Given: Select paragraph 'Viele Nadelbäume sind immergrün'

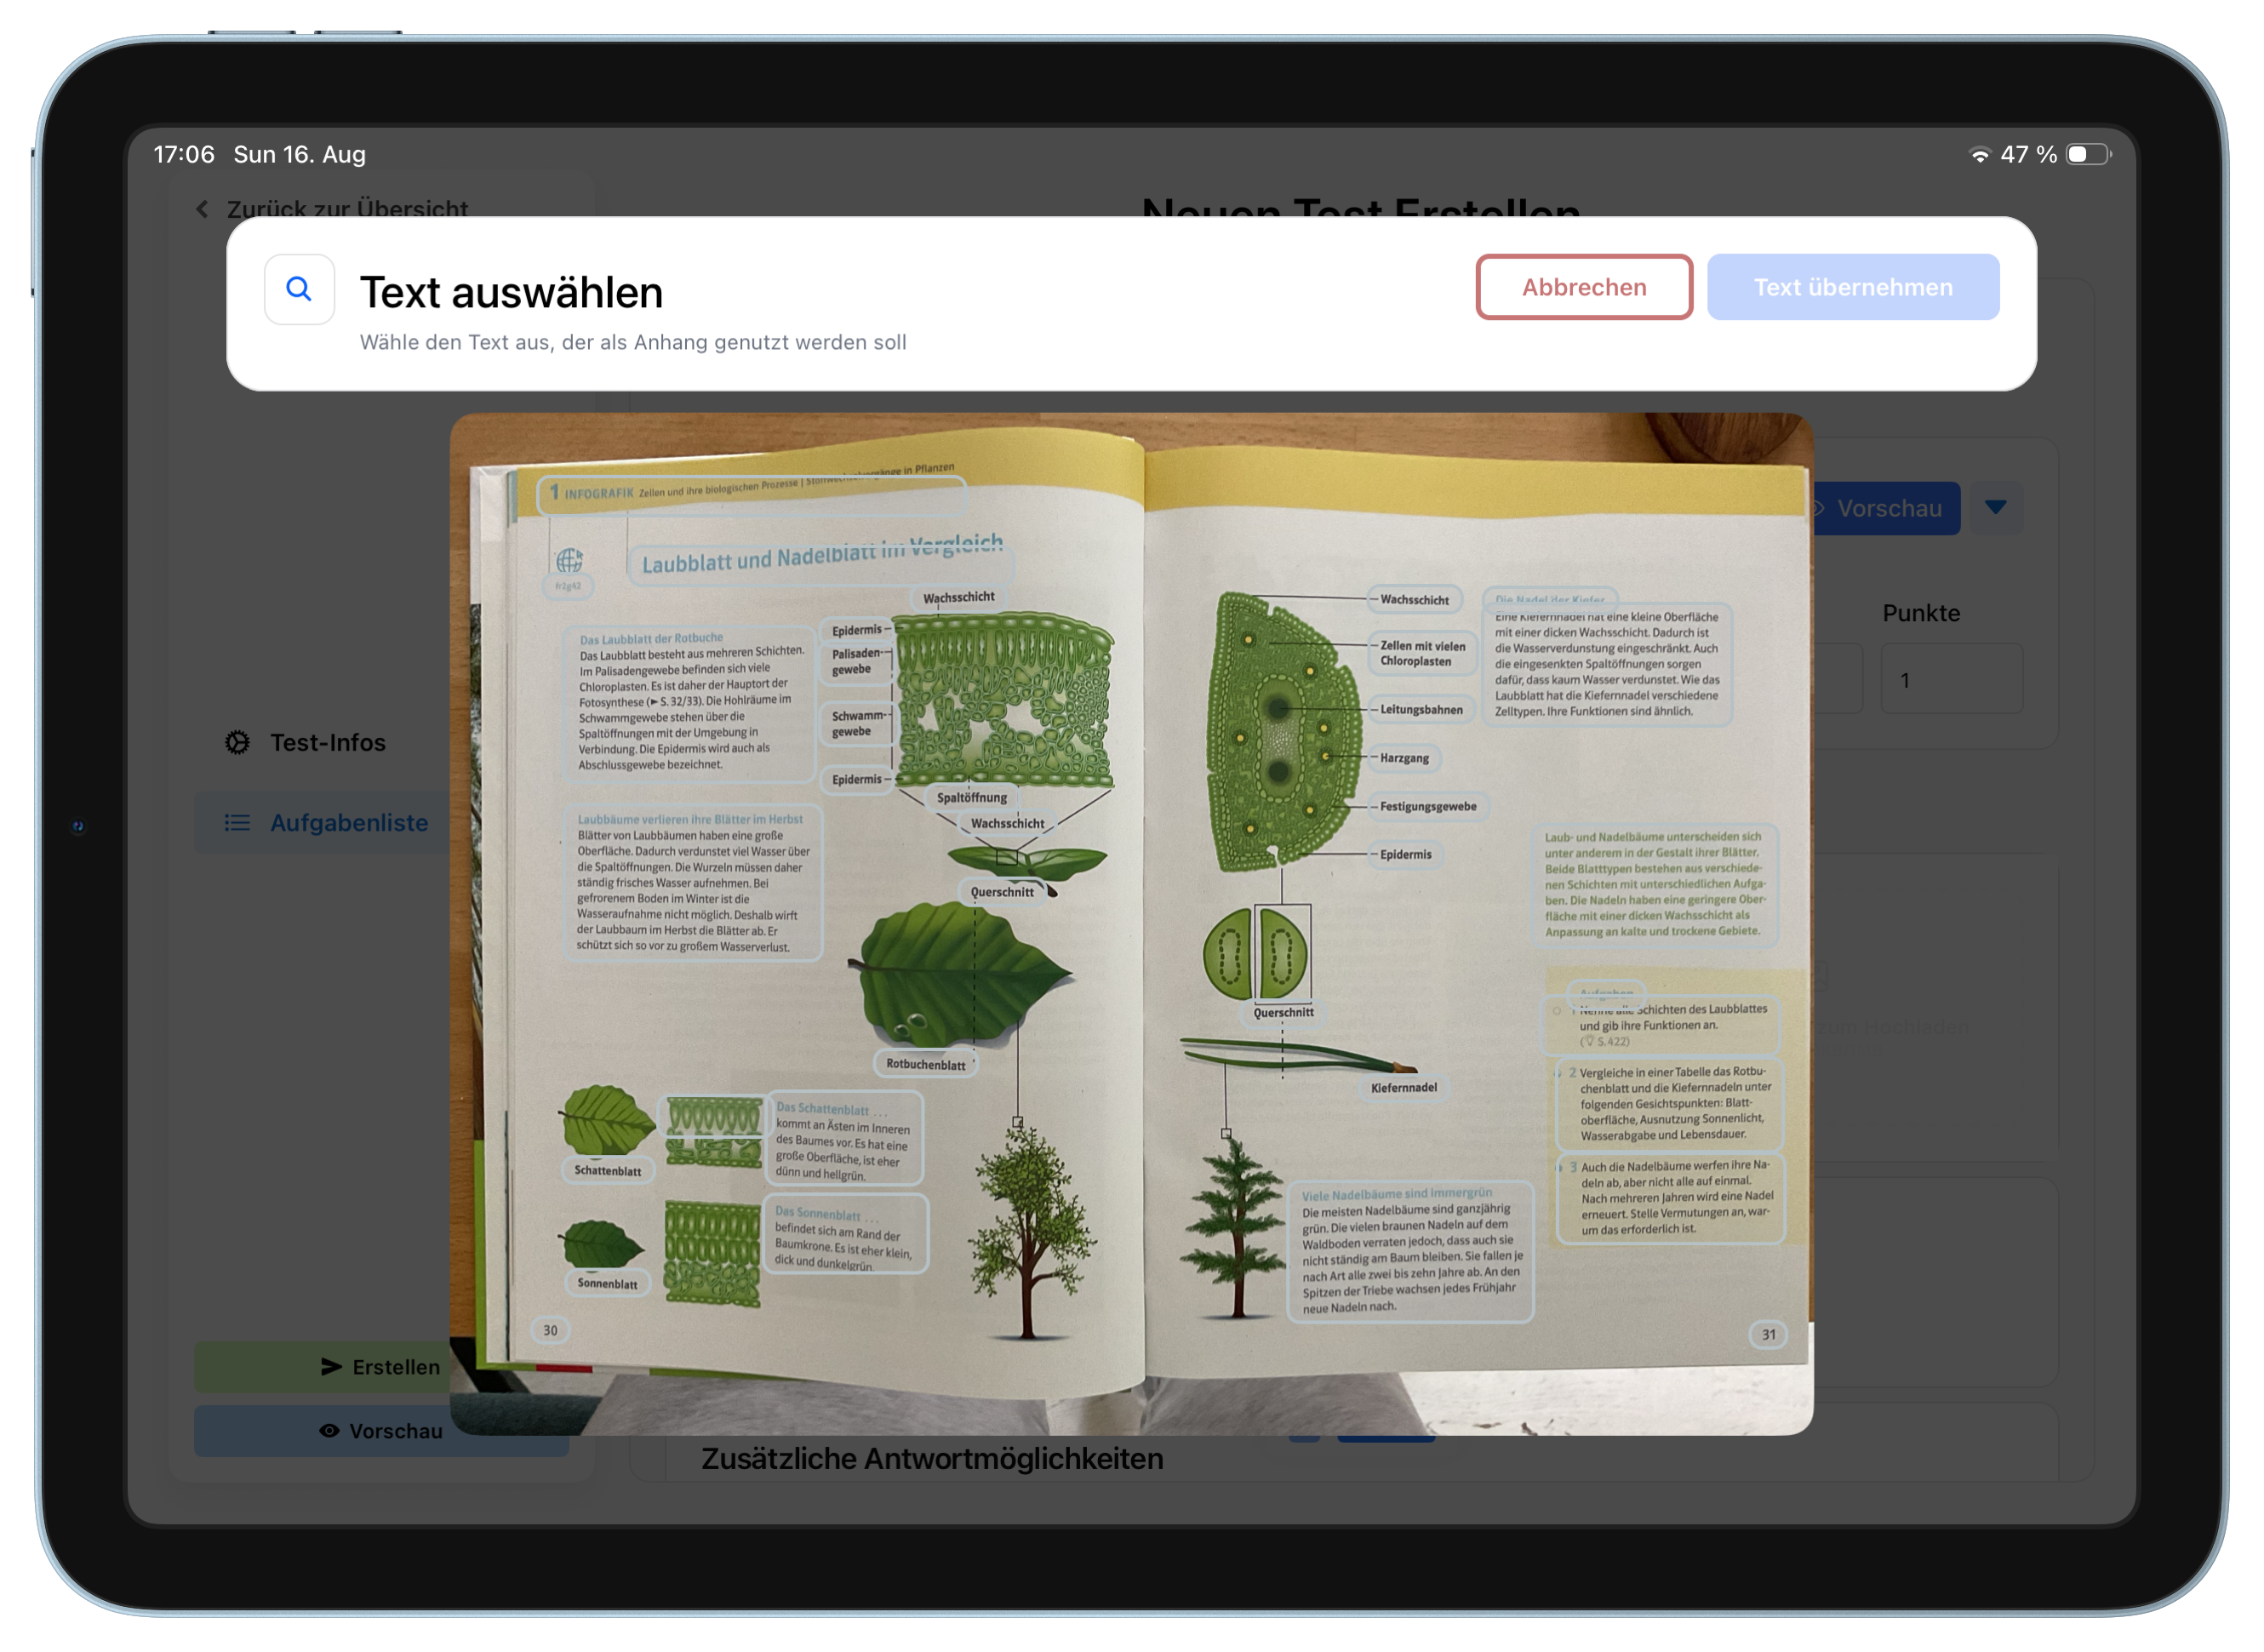Looking at the screenshot, I should coord(1410,1250).
